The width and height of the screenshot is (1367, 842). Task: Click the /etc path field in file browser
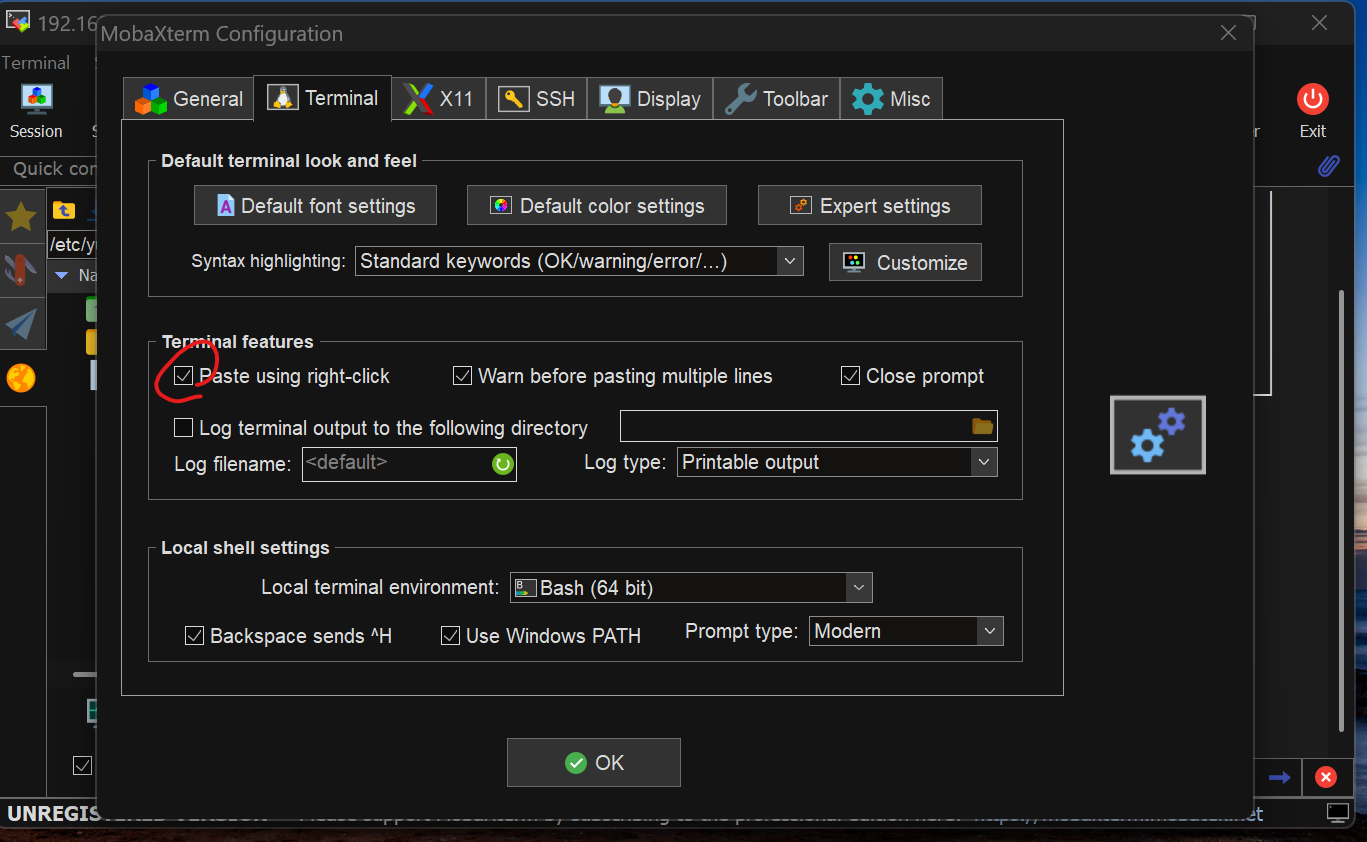[x=72, y=245]
